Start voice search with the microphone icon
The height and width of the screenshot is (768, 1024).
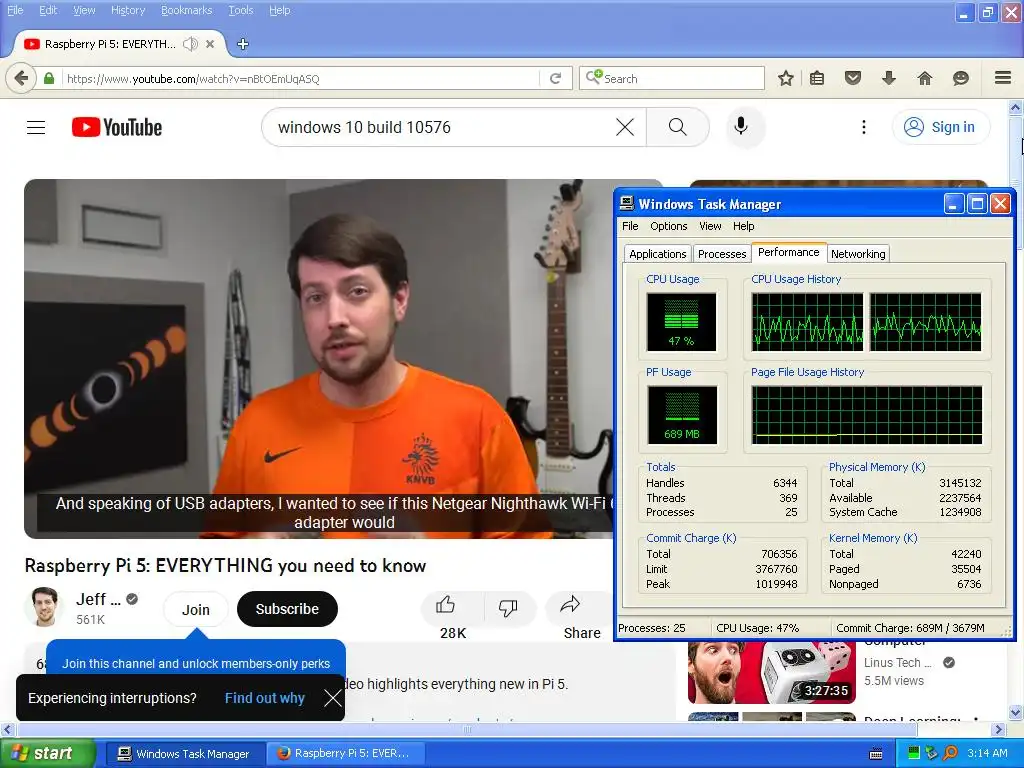[x=741, y=127]
